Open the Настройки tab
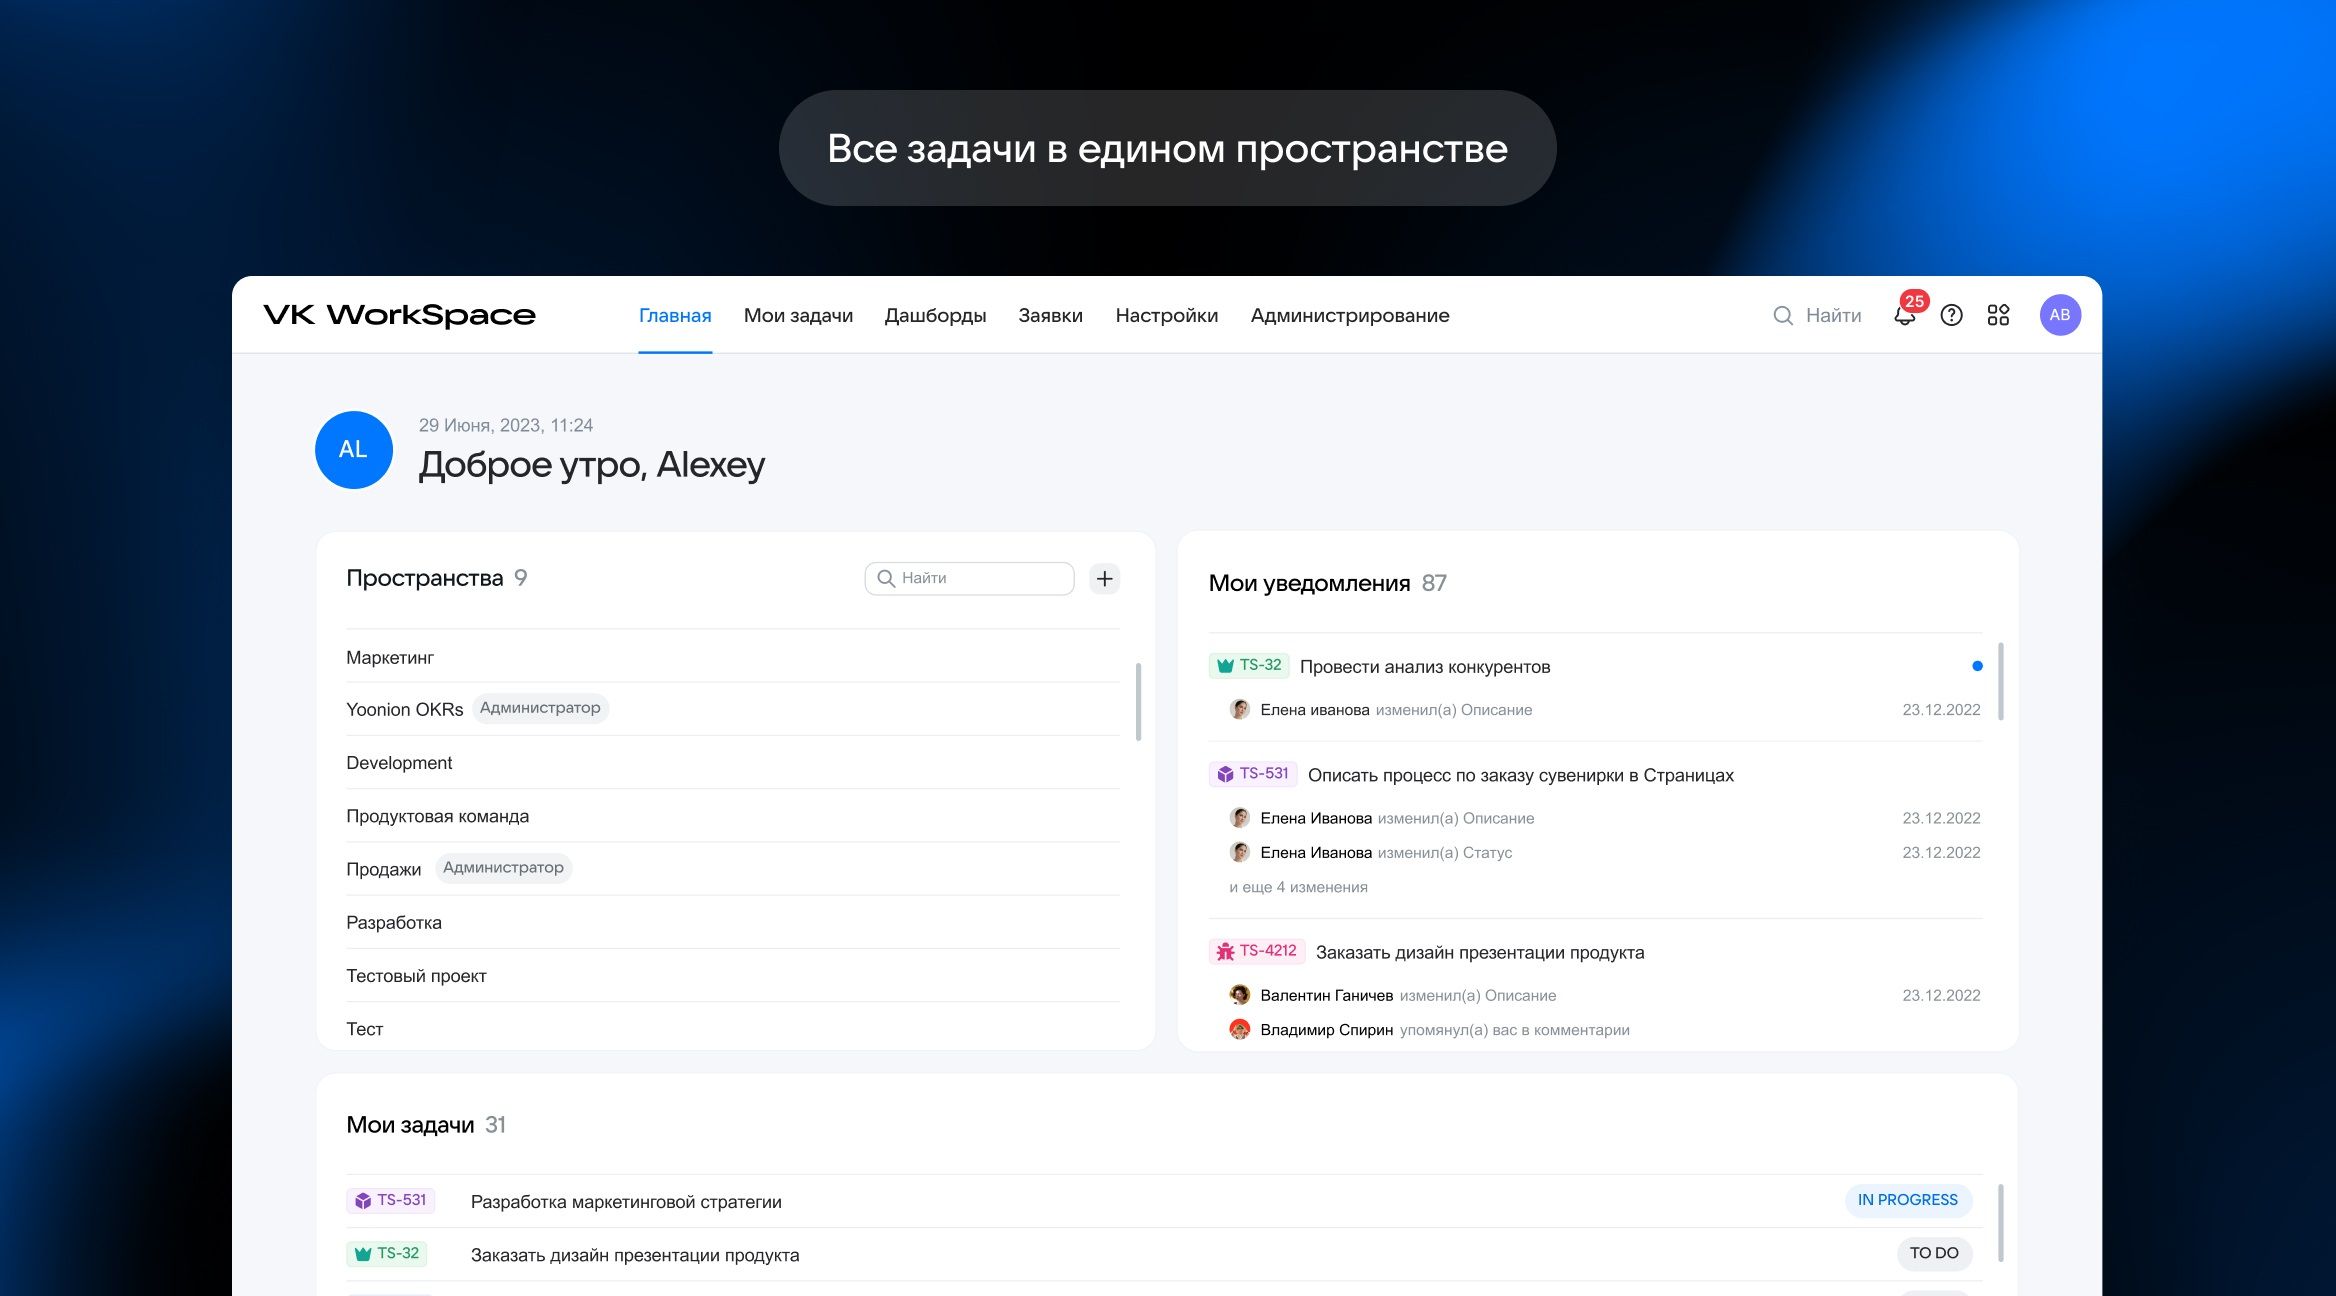This screenshot has height=1296, width=2336. tap(1166, 316)
